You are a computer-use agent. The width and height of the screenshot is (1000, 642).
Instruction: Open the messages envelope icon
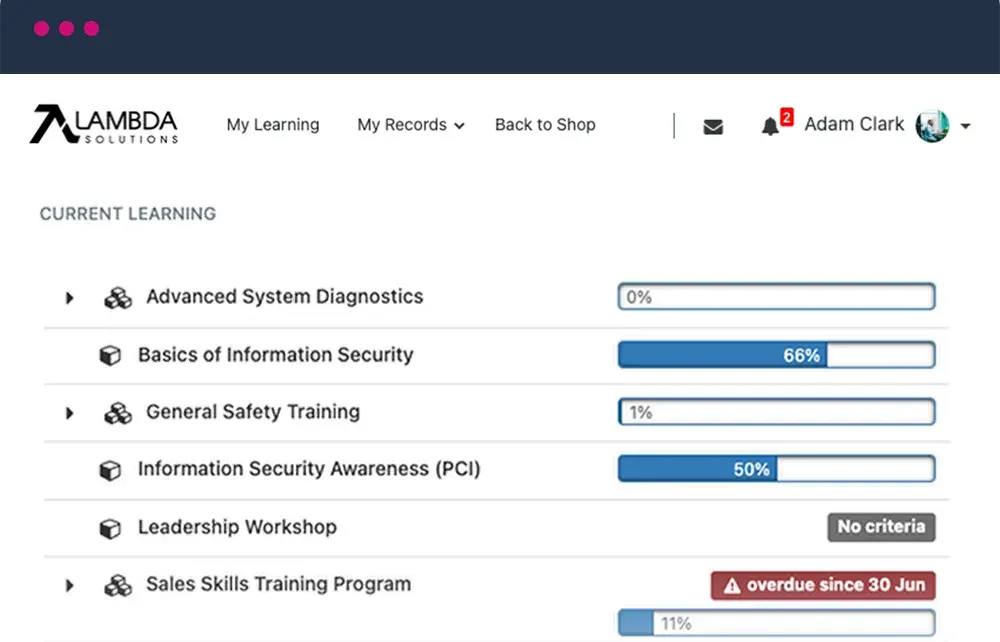pyautogui.click(x=713, y=126)
